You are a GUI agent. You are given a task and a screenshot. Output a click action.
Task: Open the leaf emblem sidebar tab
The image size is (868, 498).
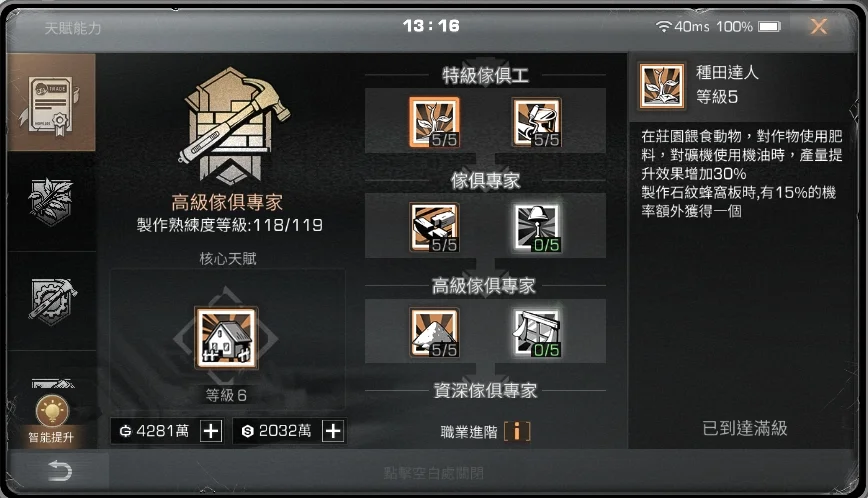tap(51, 201)
